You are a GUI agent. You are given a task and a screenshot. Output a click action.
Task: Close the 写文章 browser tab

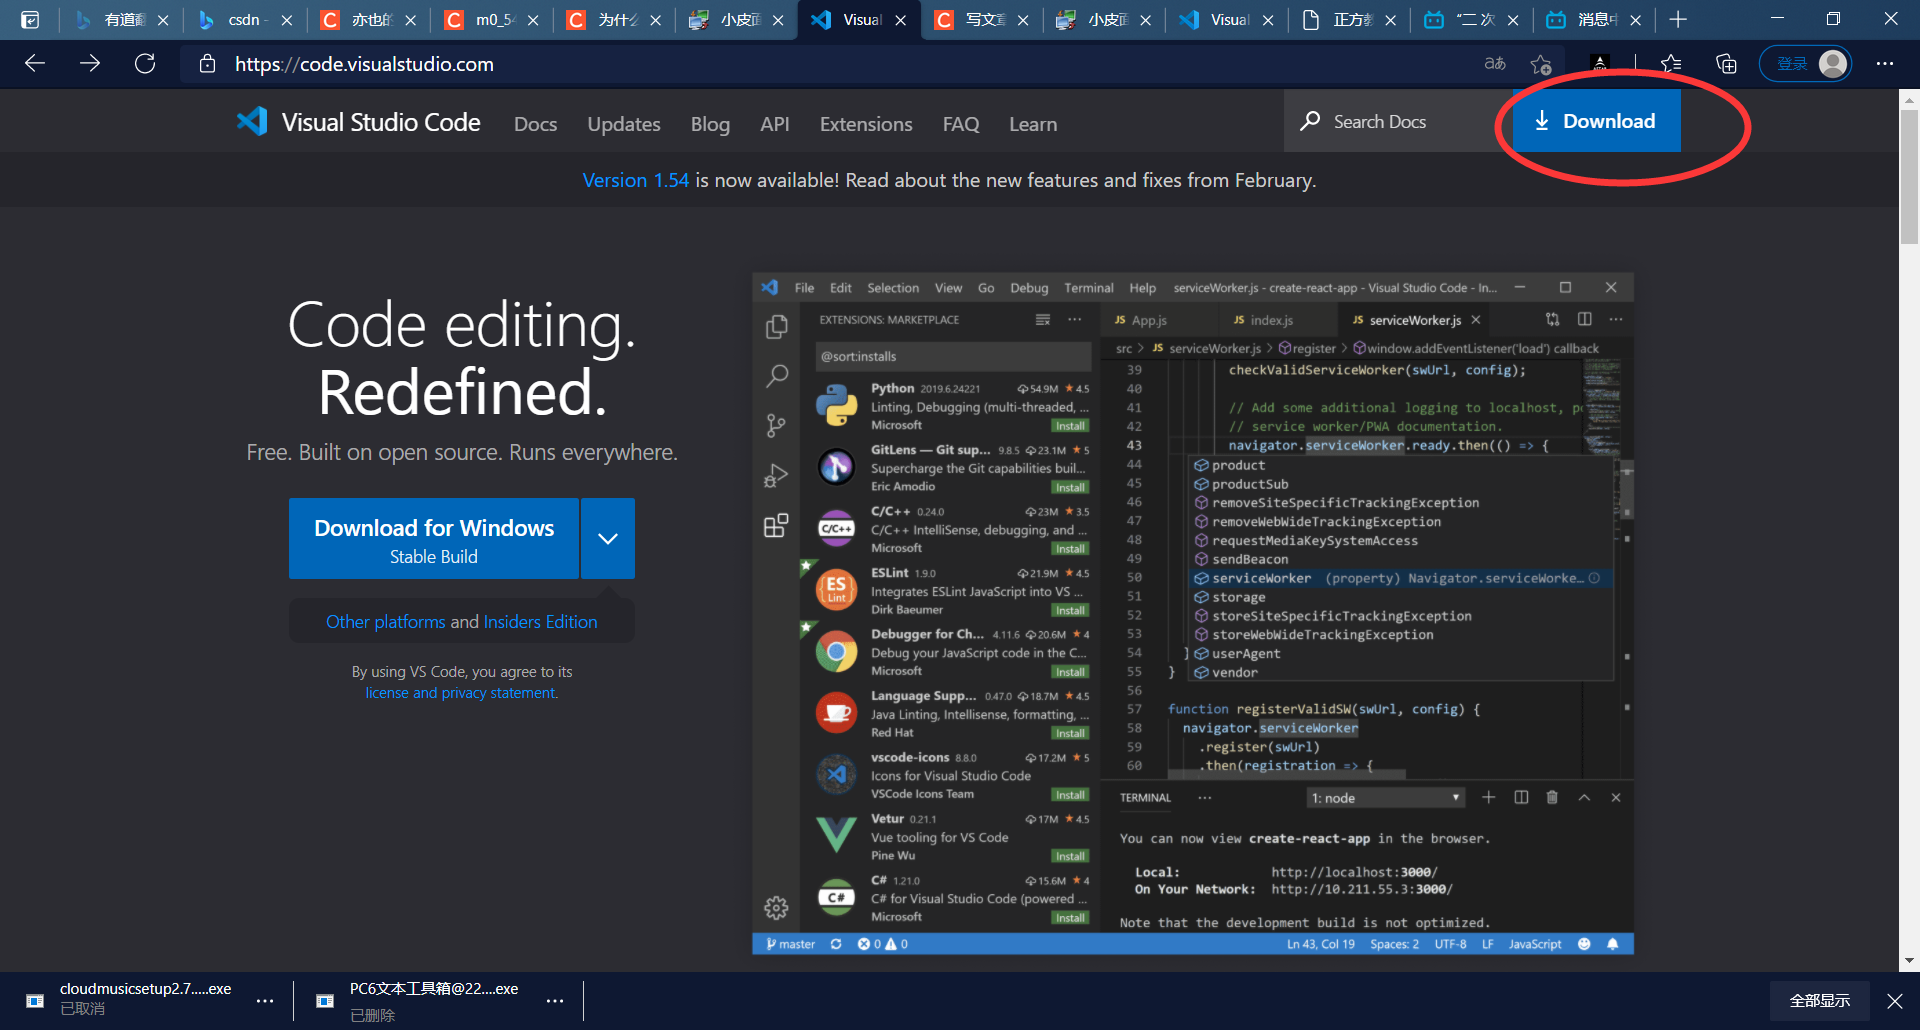1023,20
